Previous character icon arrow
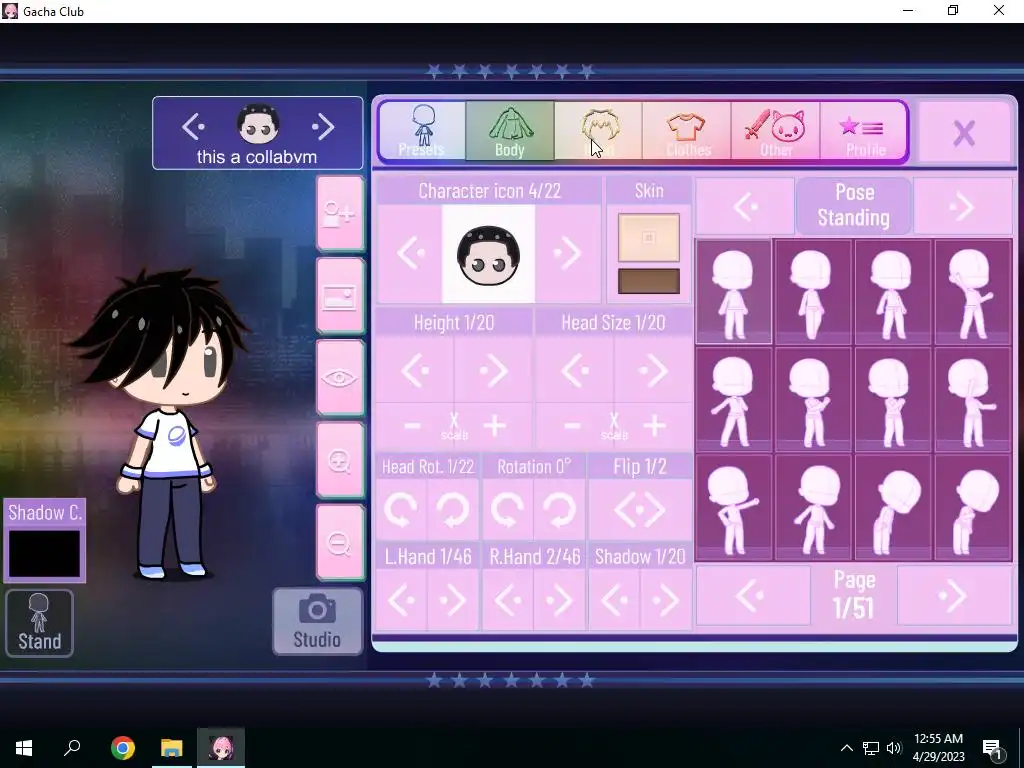Image resolution: width=1024 pixels, height=768 pixels. tap(410, 253)
